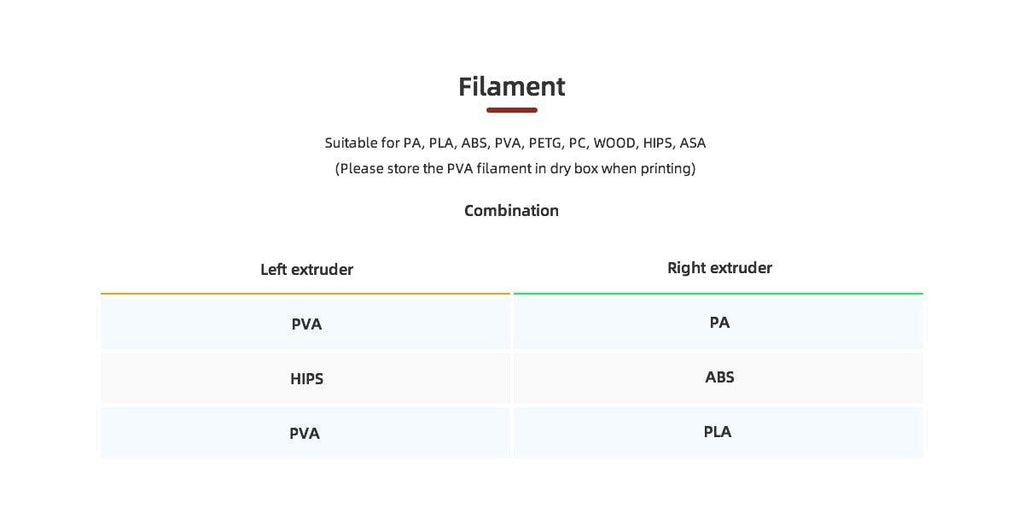The width and height of the screenshot is (1024, 508).
Task: Click the green line under Right extruder
Action: click(718, 294)
